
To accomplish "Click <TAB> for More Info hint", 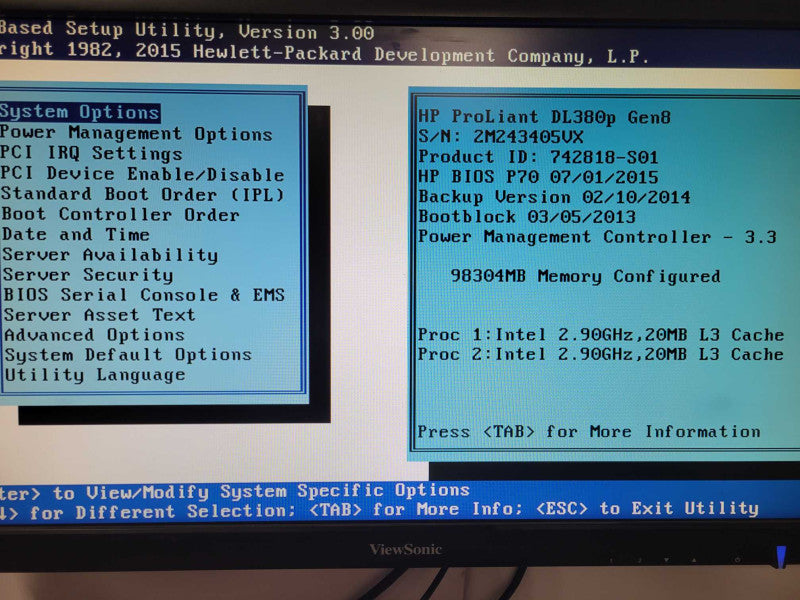I will [x=416, y=510].
